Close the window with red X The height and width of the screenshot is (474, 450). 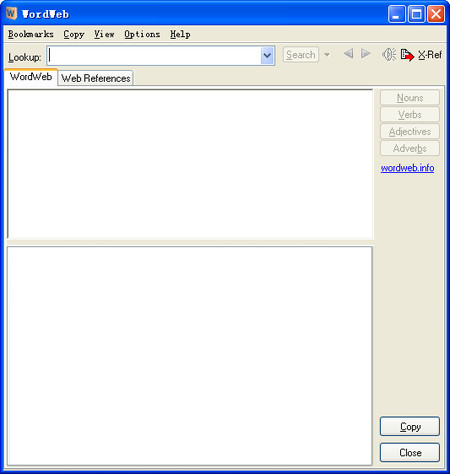tap(436, 14)
